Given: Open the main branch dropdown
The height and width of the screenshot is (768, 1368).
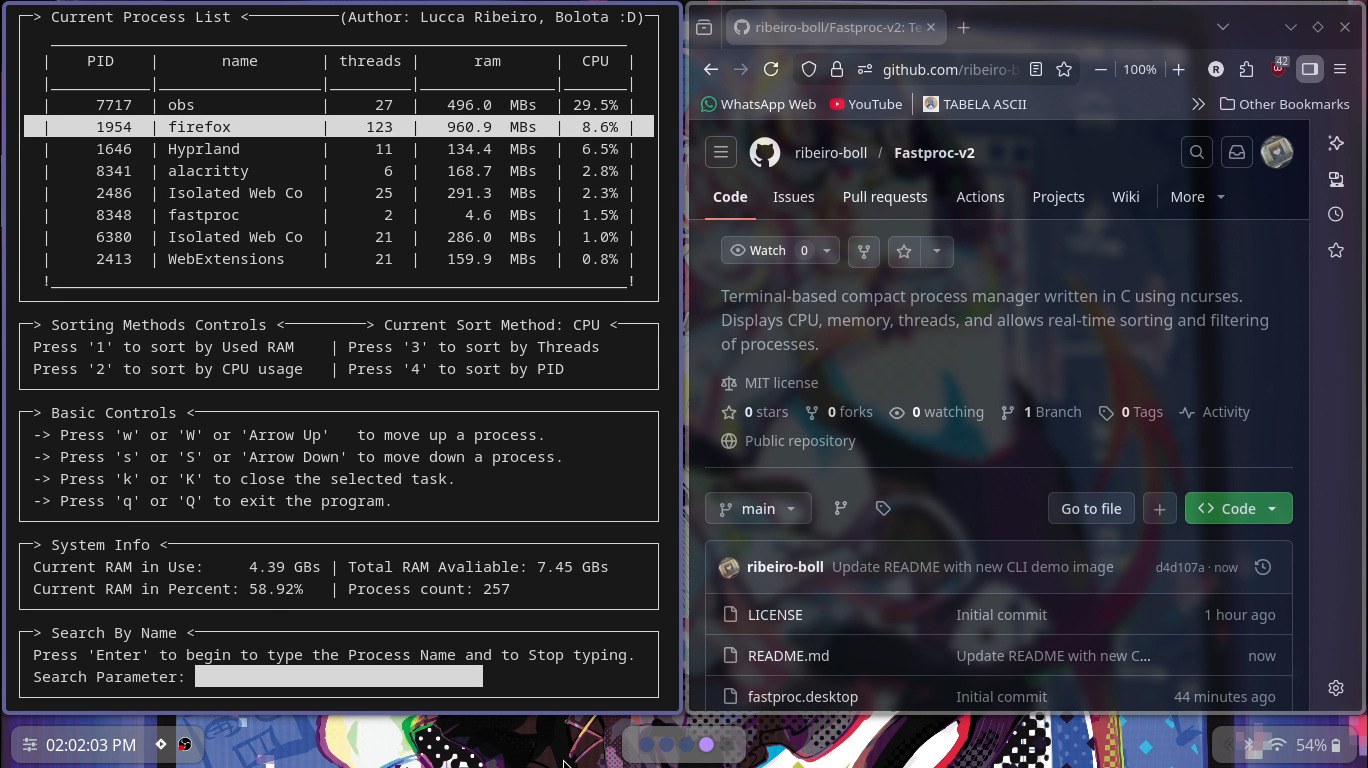Looking at the screenshot, I should click(758, 508).
